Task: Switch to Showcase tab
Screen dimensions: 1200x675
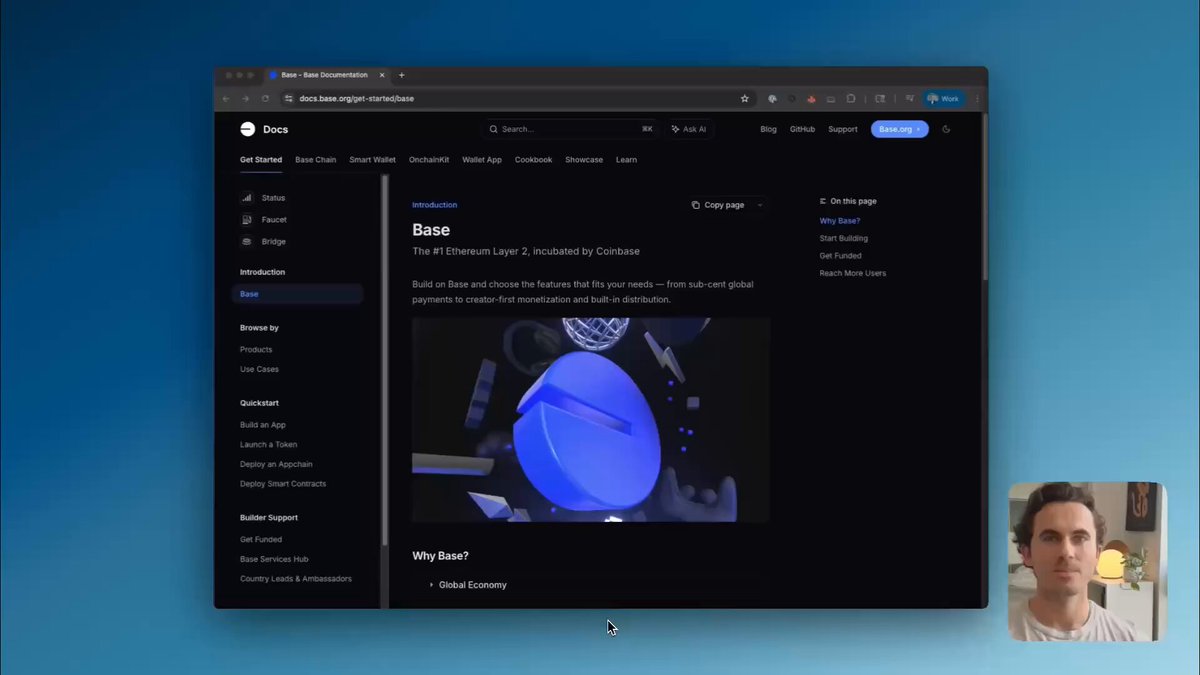Action: [x=584, y=160]
